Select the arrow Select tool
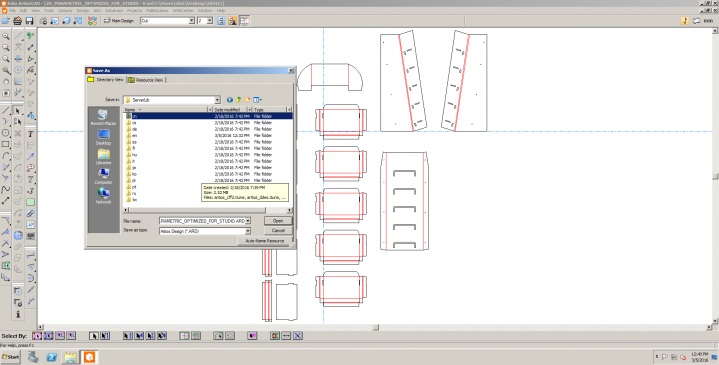The image size is (719, 365). click(x=18, y=111)
